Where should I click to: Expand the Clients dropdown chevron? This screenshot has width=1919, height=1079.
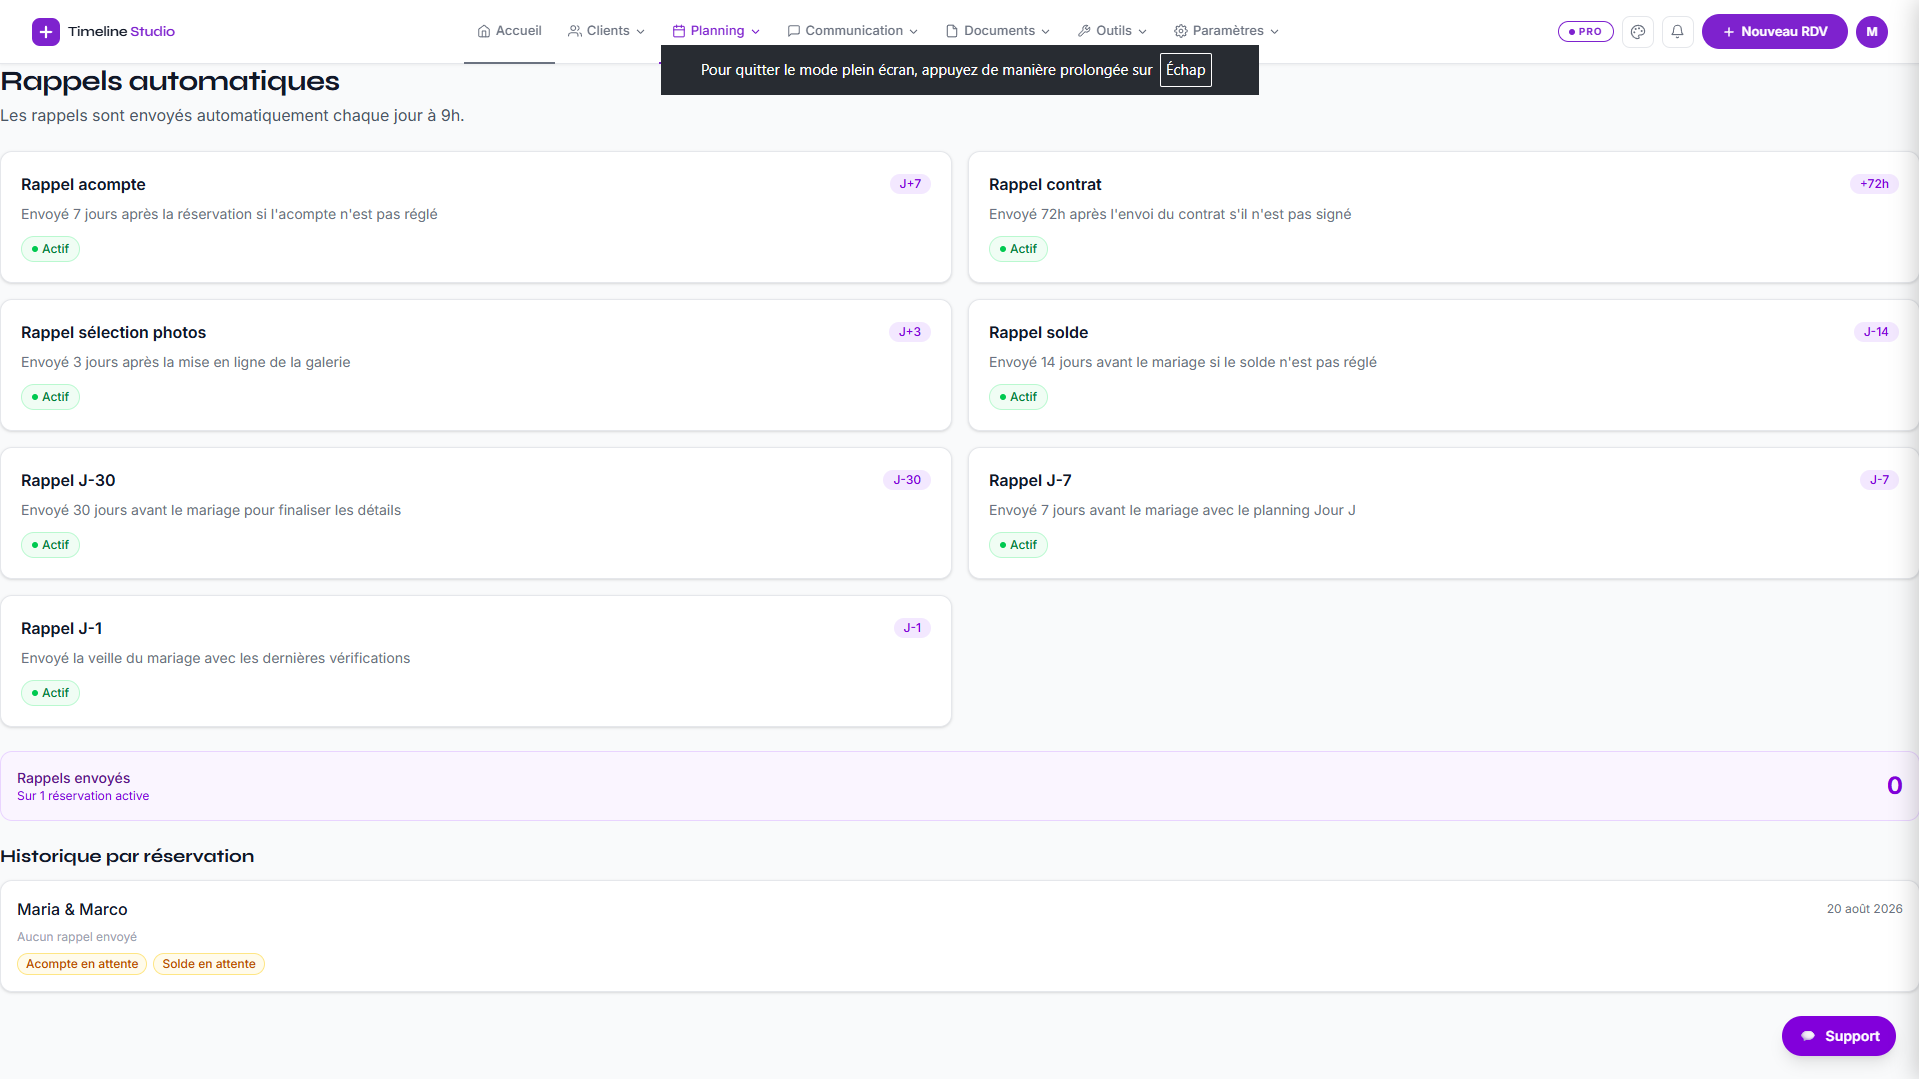[x=641, y=32]
